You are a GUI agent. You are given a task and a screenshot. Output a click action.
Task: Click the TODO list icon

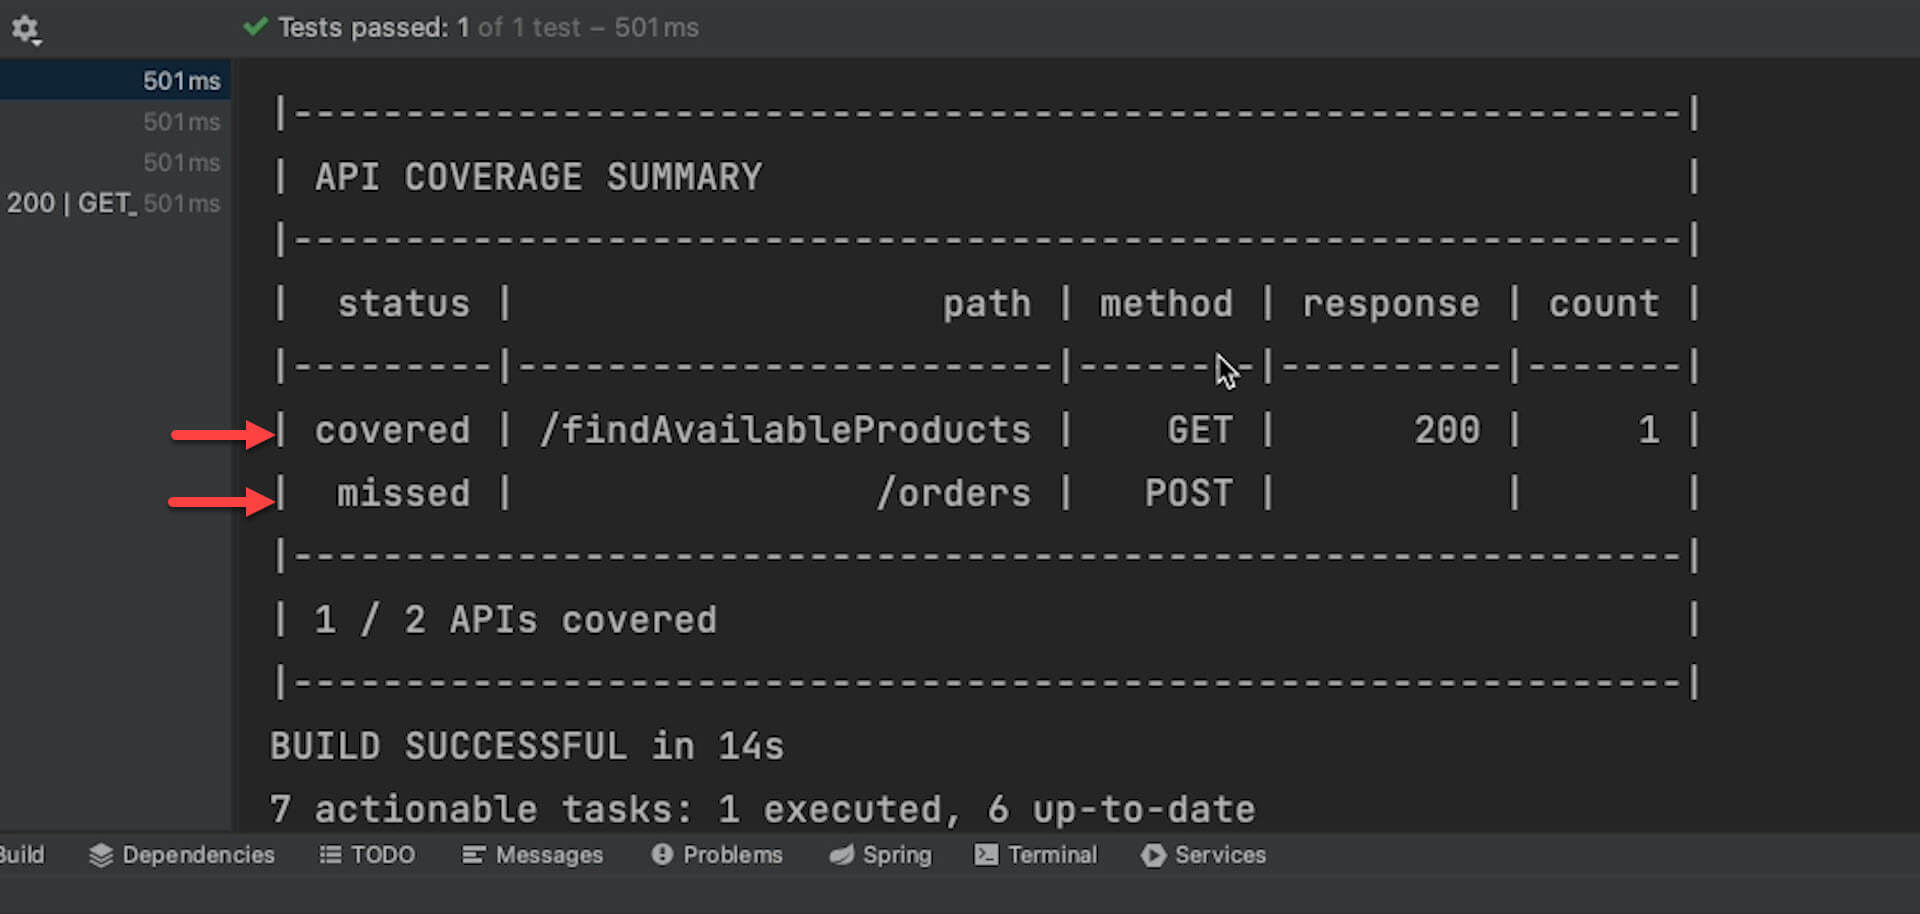330,855
